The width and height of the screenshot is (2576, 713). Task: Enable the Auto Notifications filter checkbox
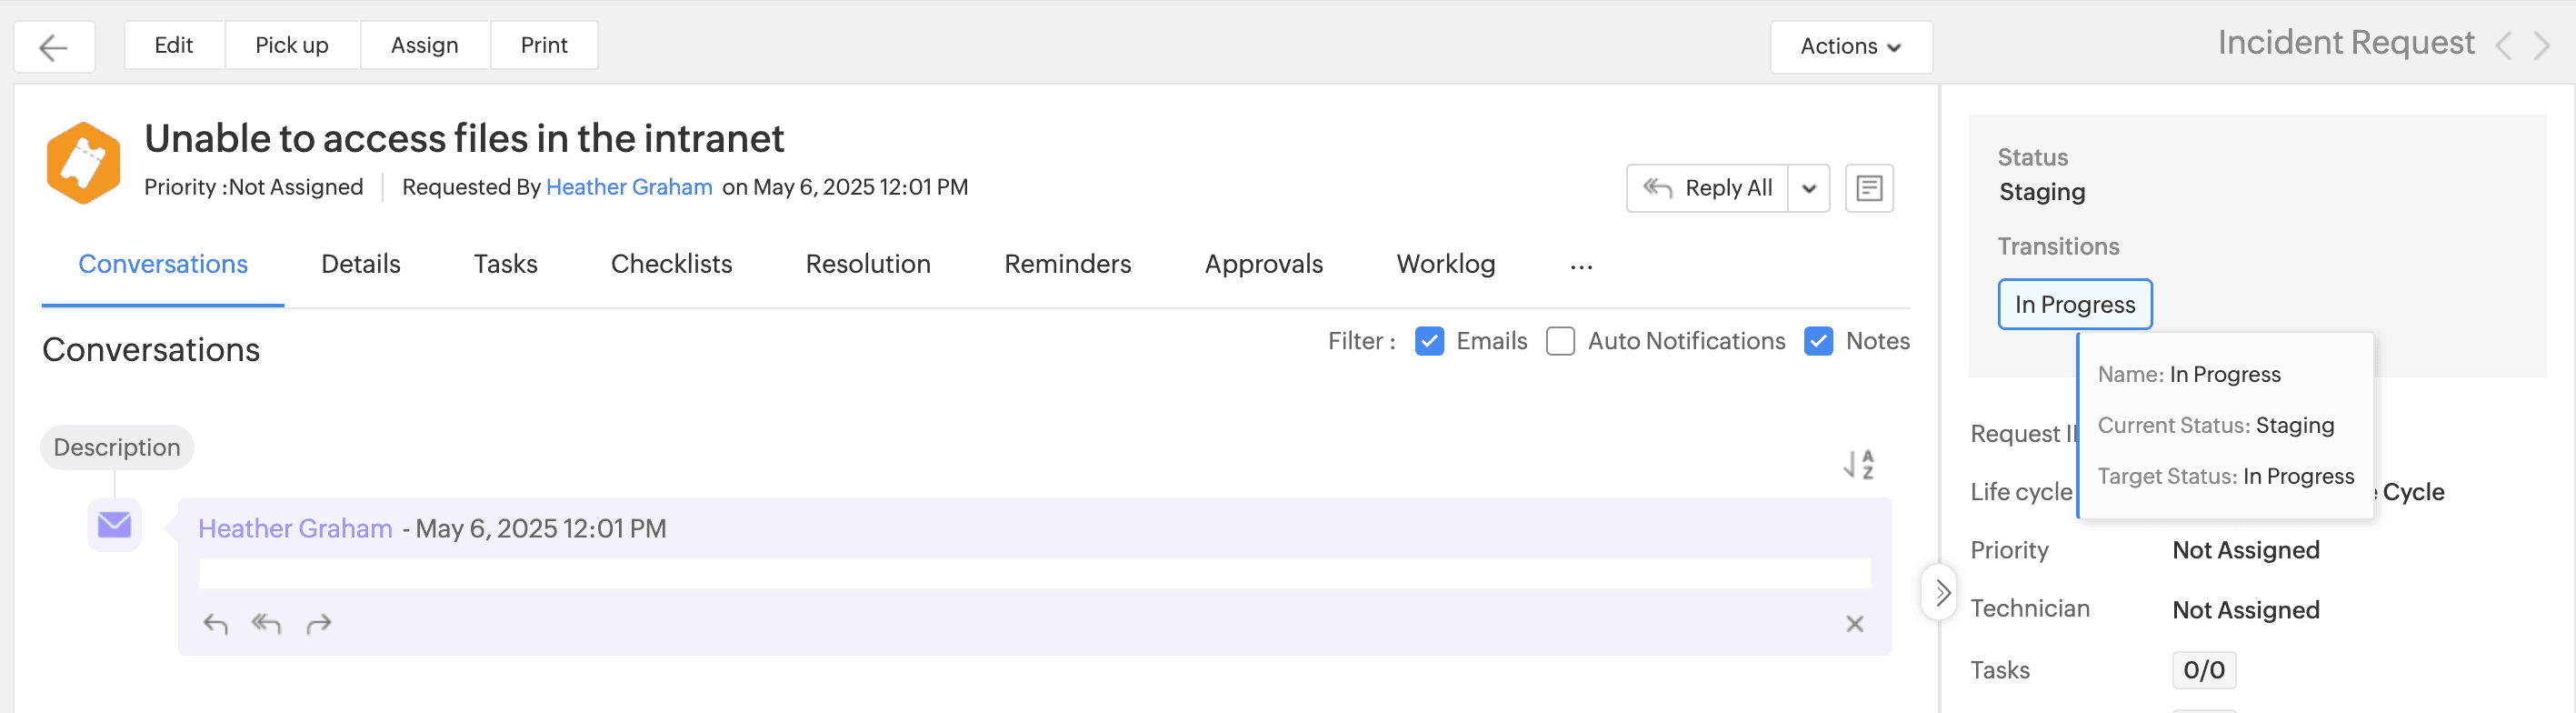tap(1560, 342)
